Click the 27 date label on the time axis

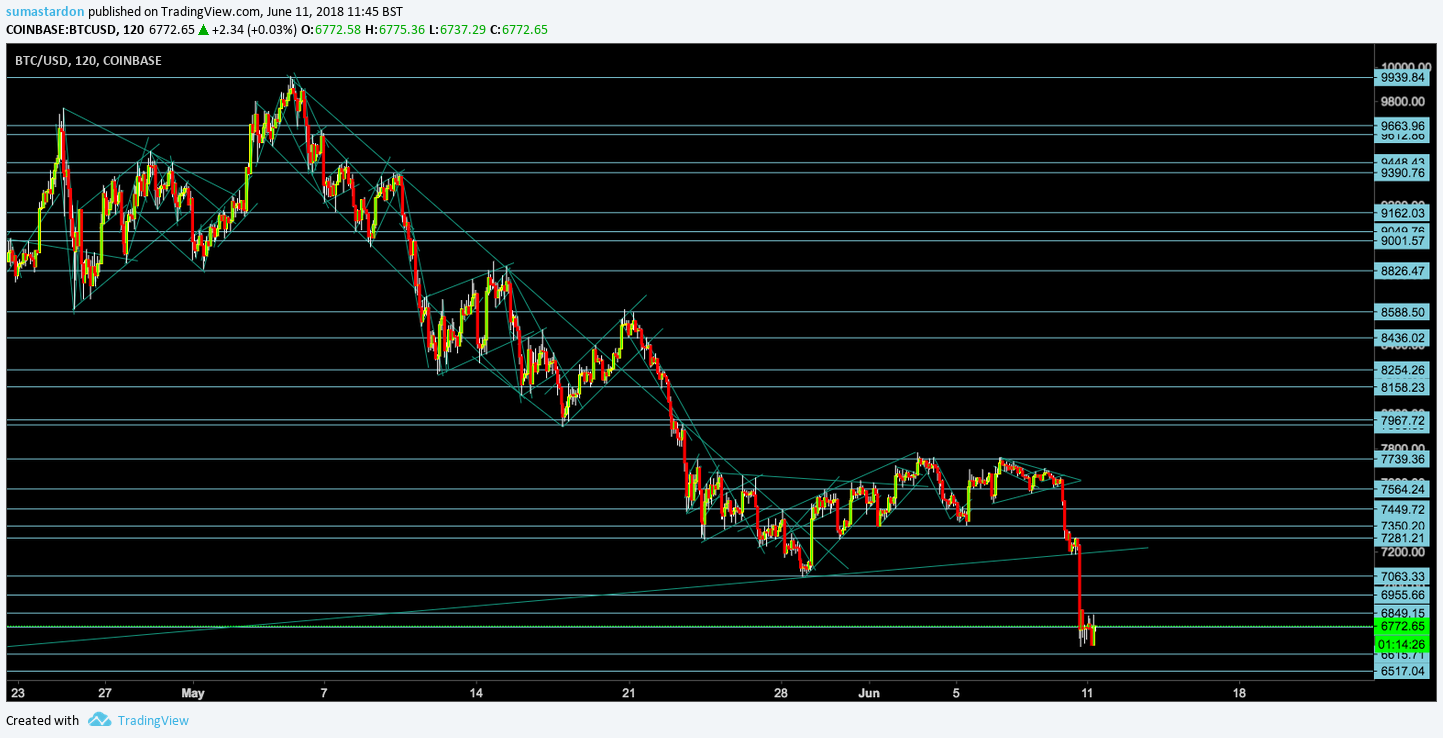tap(105, 692)
